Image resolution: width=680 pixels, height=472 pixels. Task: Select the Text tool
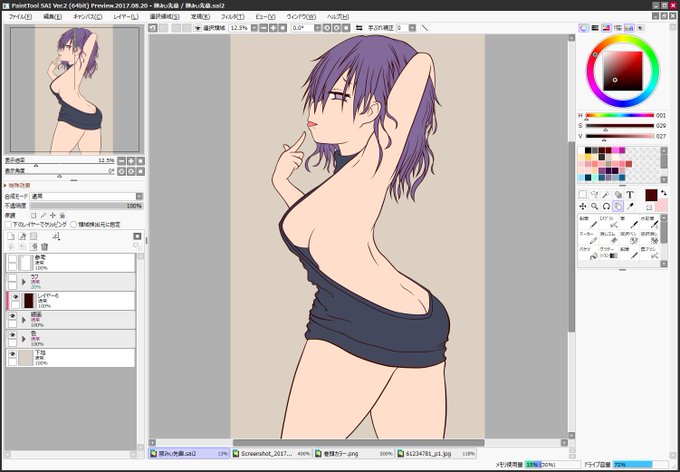[630, 195]
